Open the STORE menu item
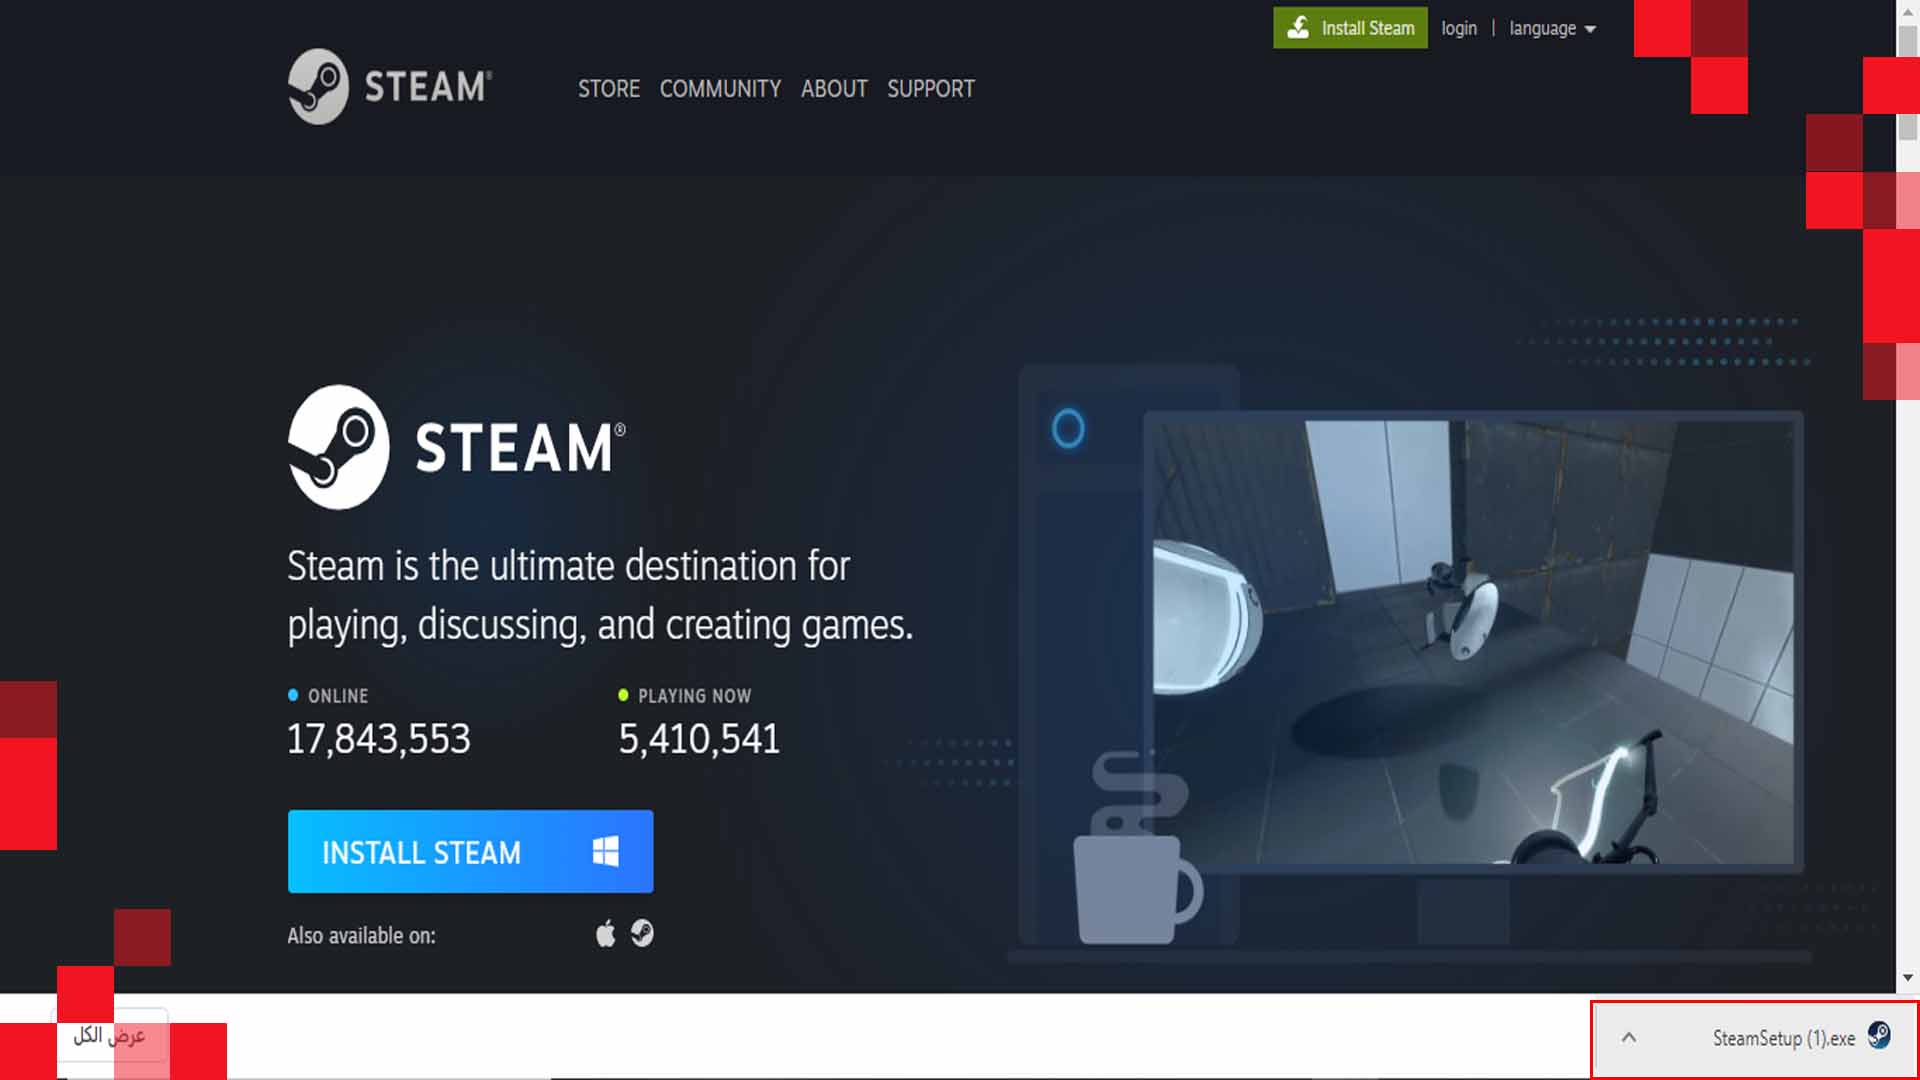Image resolution: width=1920 pixels, height=1080 pixels. [x=609, y=89]
